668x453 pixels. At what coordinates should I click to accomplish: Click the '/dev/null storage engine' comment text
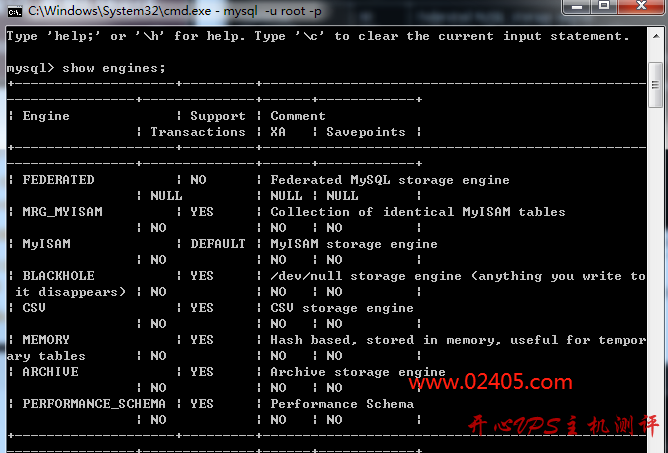(366, 276)
